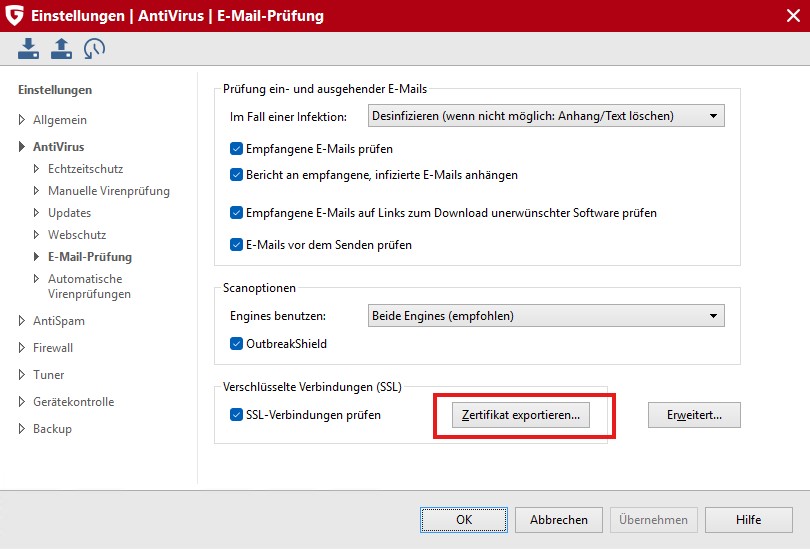Open Webschutz settings entry
The image size is (810, 549).
coord(77,235)
